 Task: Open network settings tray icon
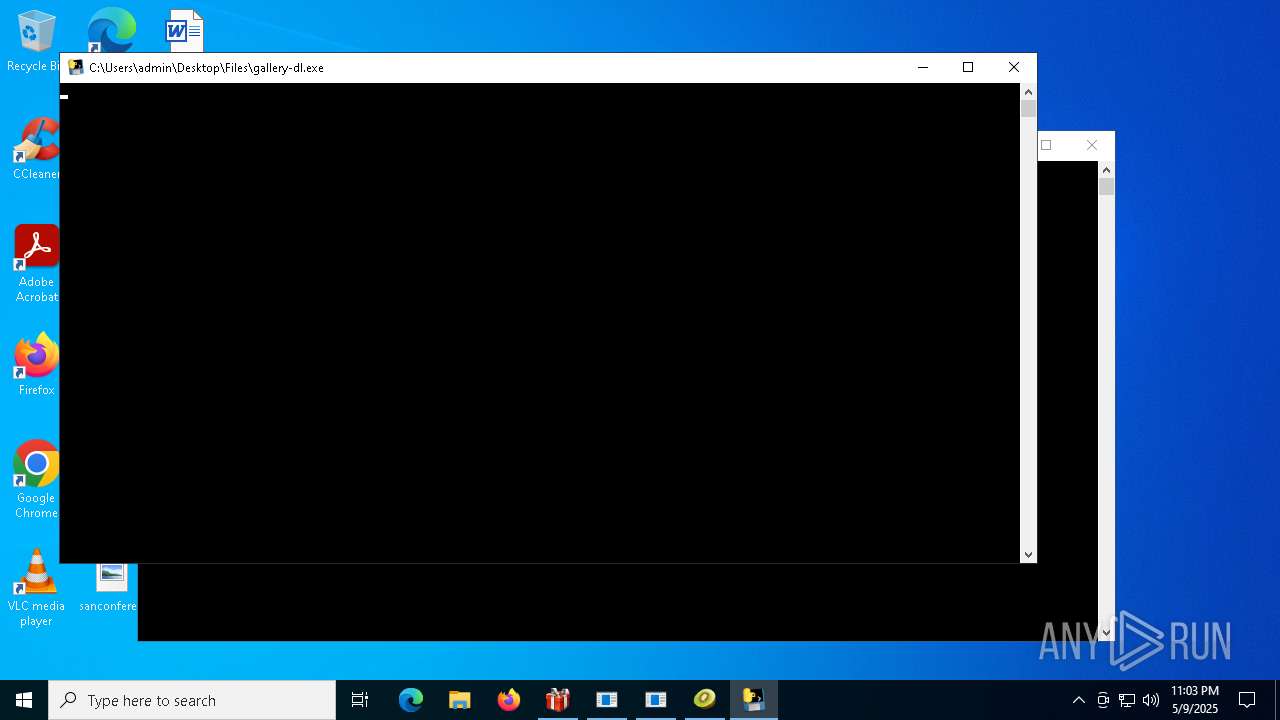(1127, 700)
